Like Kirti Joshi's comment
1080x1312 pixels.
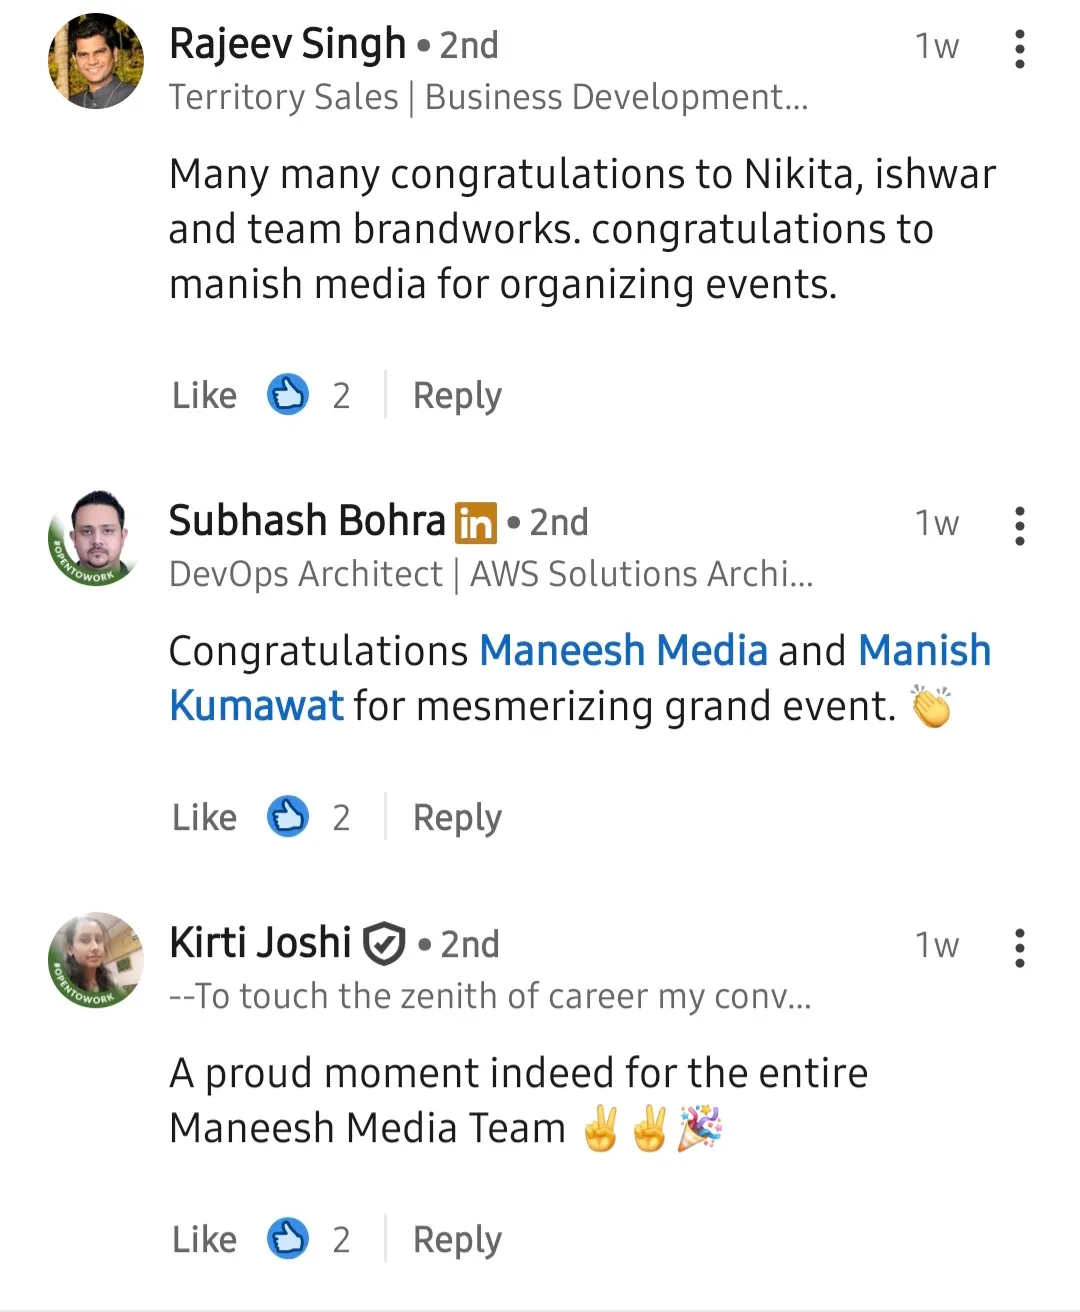204,1240
